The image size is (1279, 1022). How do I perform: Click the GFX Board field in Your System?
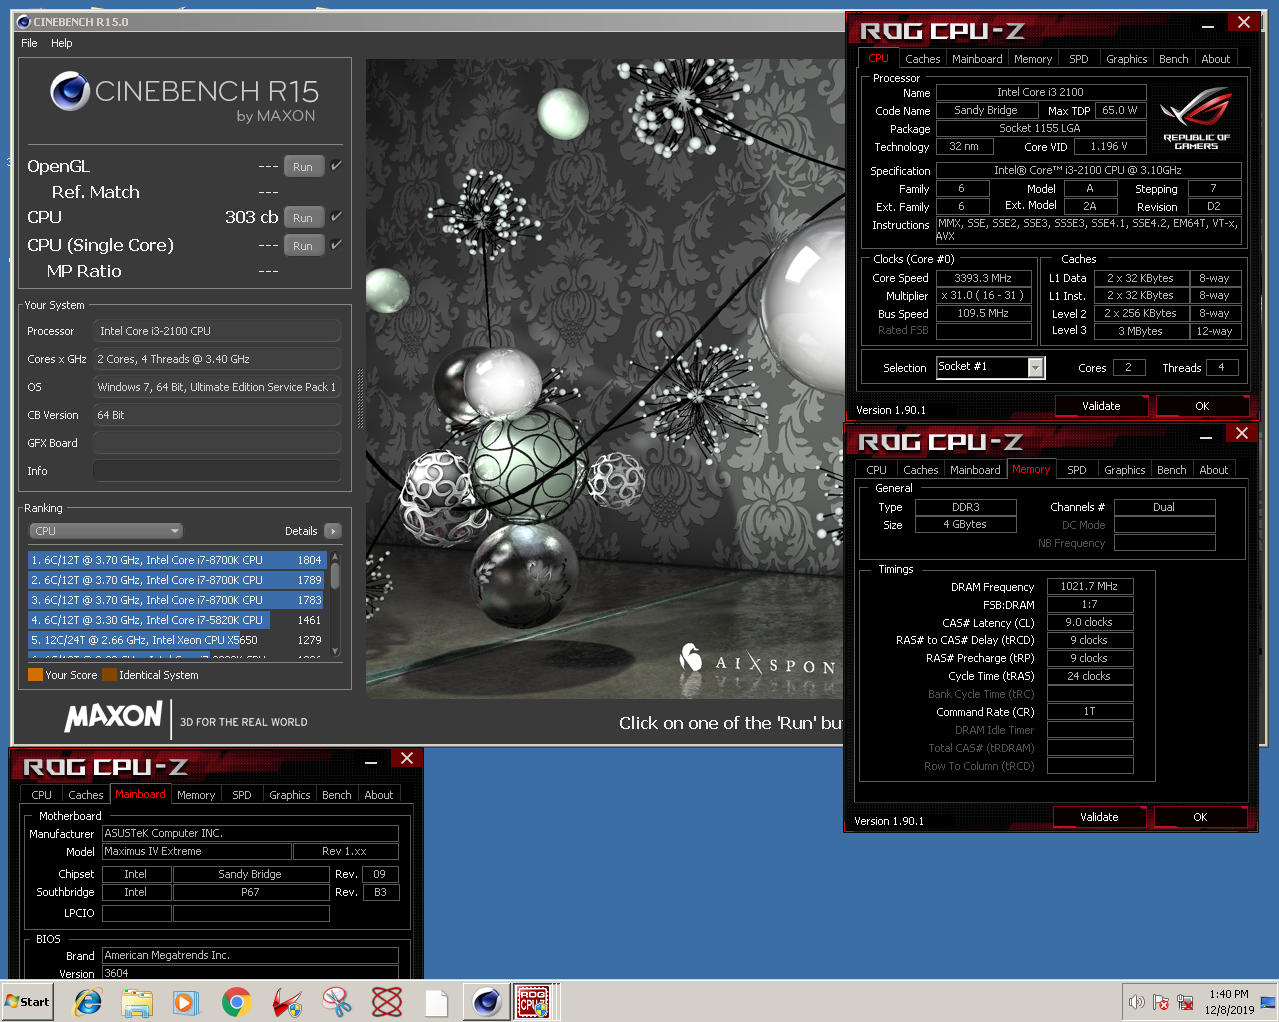(217, 443)
